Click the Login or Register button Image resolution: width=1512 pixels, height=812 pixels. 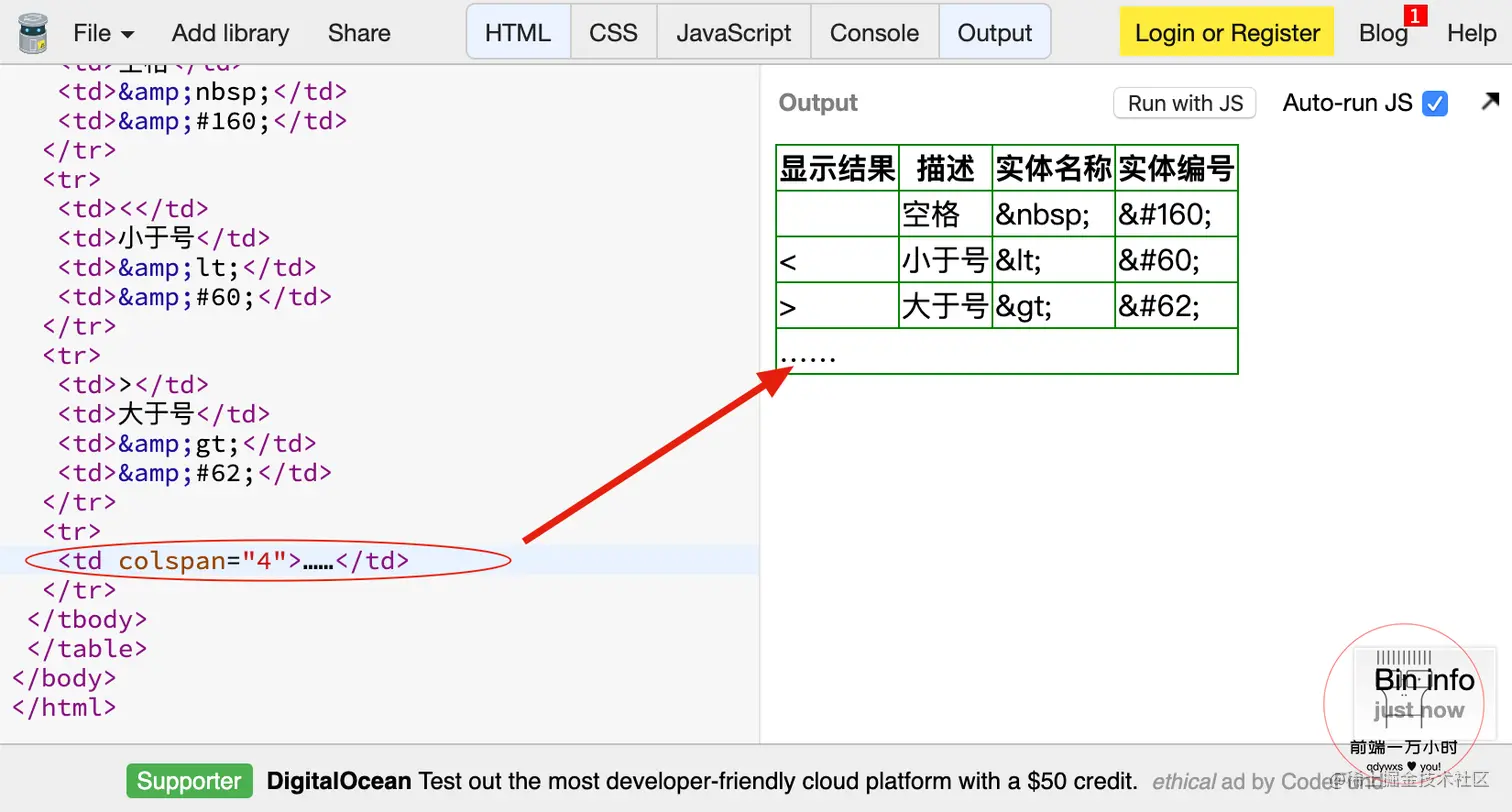point(1227,32)
